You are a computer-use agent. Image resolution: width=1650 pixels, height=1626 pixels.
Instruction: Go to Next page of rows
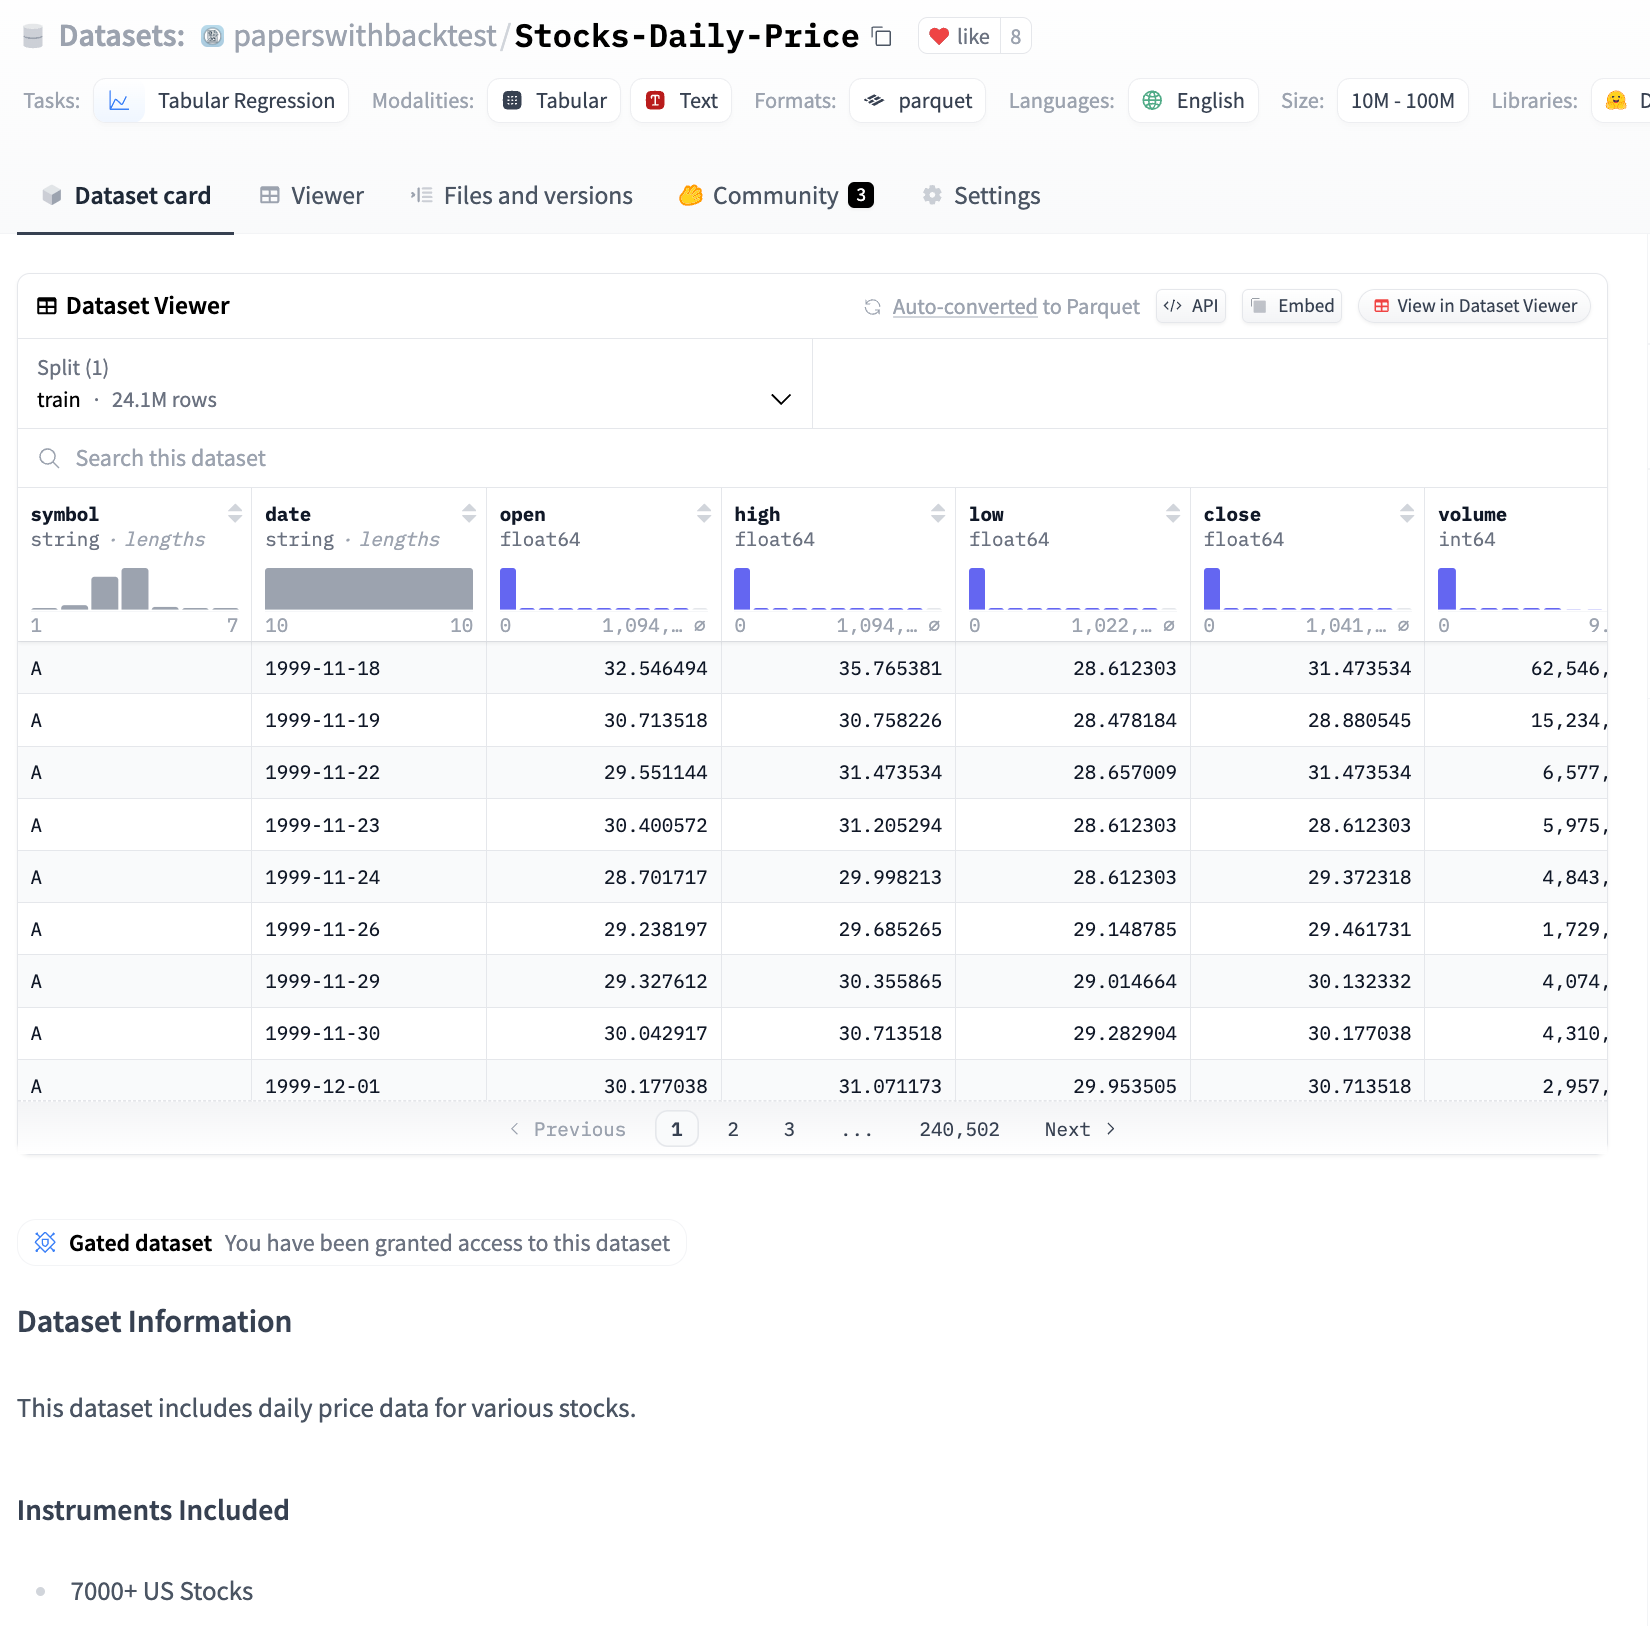click(1078, 1129)
